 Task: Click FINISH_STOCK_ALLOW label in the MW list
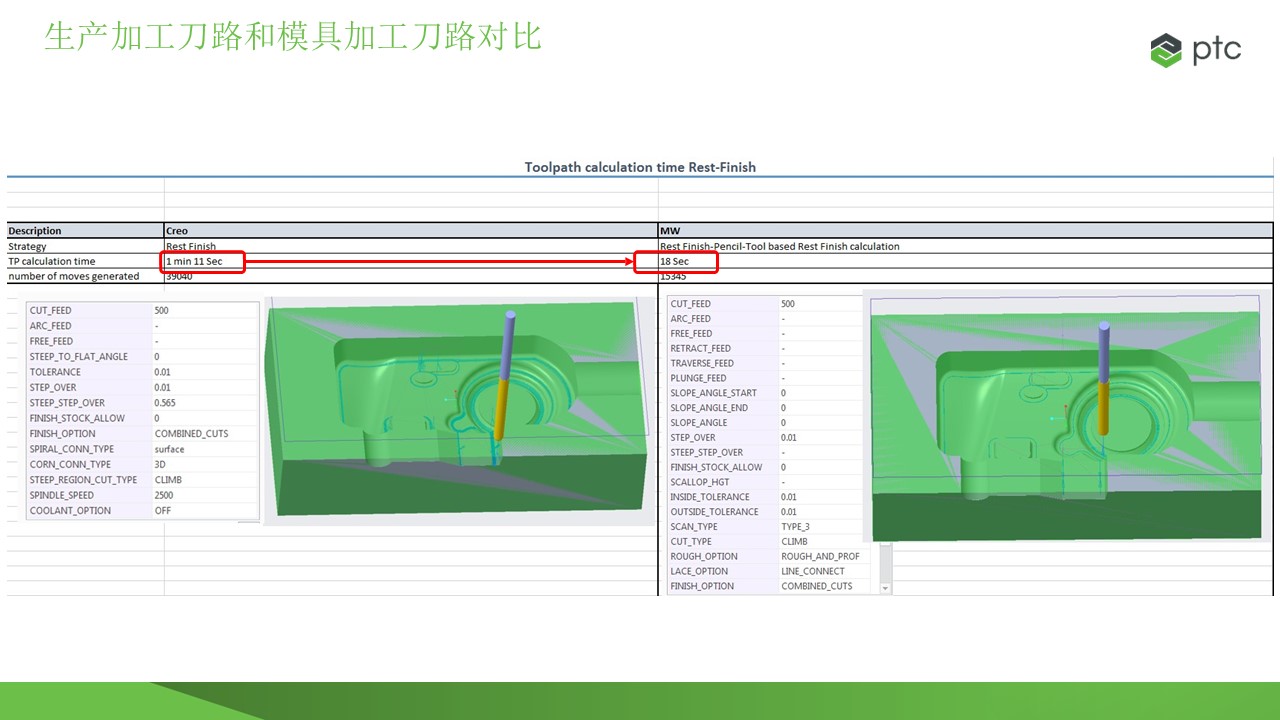click(716, 467)
